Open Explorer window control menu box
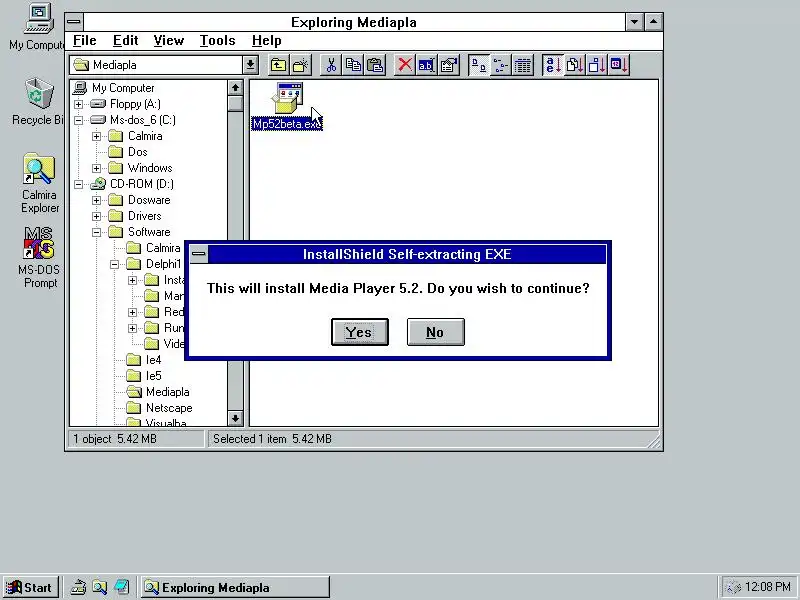800x600 pixels. coord(74,22)
